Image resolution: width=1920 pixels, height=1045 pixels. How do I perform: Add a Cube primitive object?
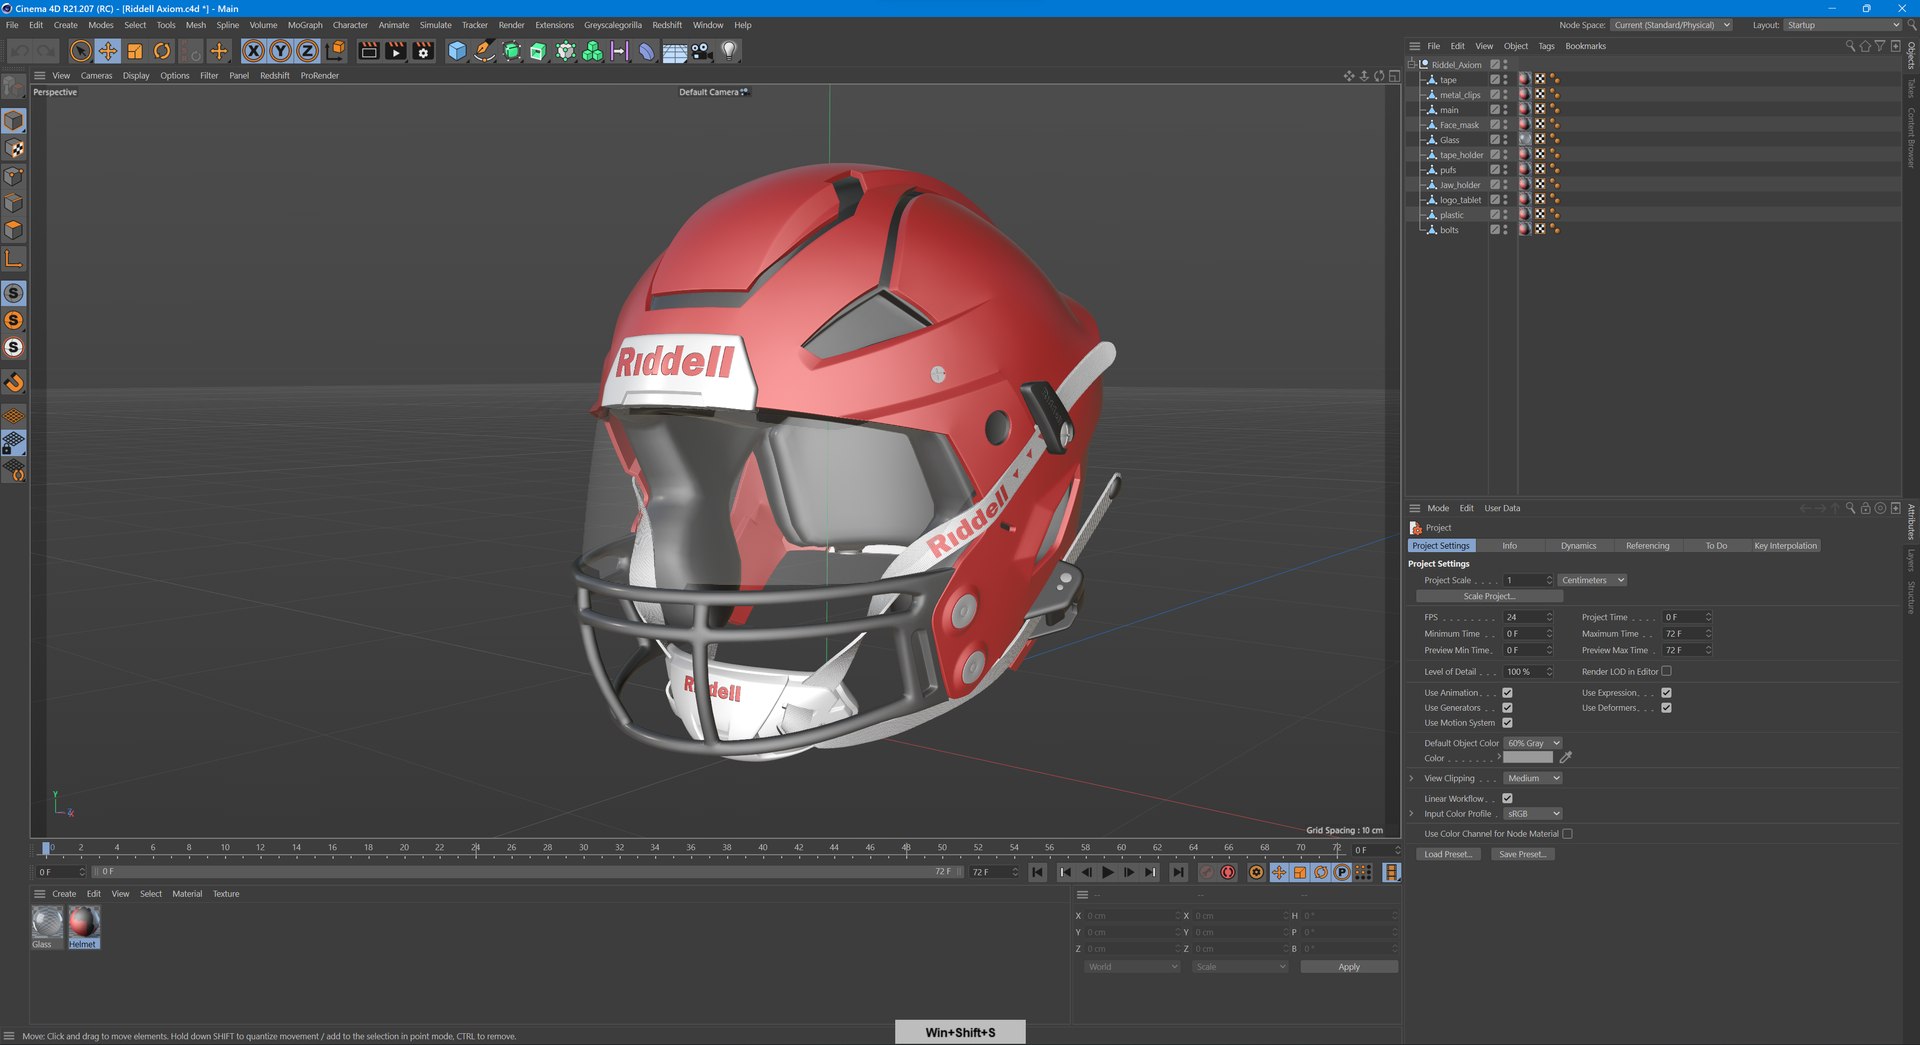pyautogui.click(x=457, y=51)
